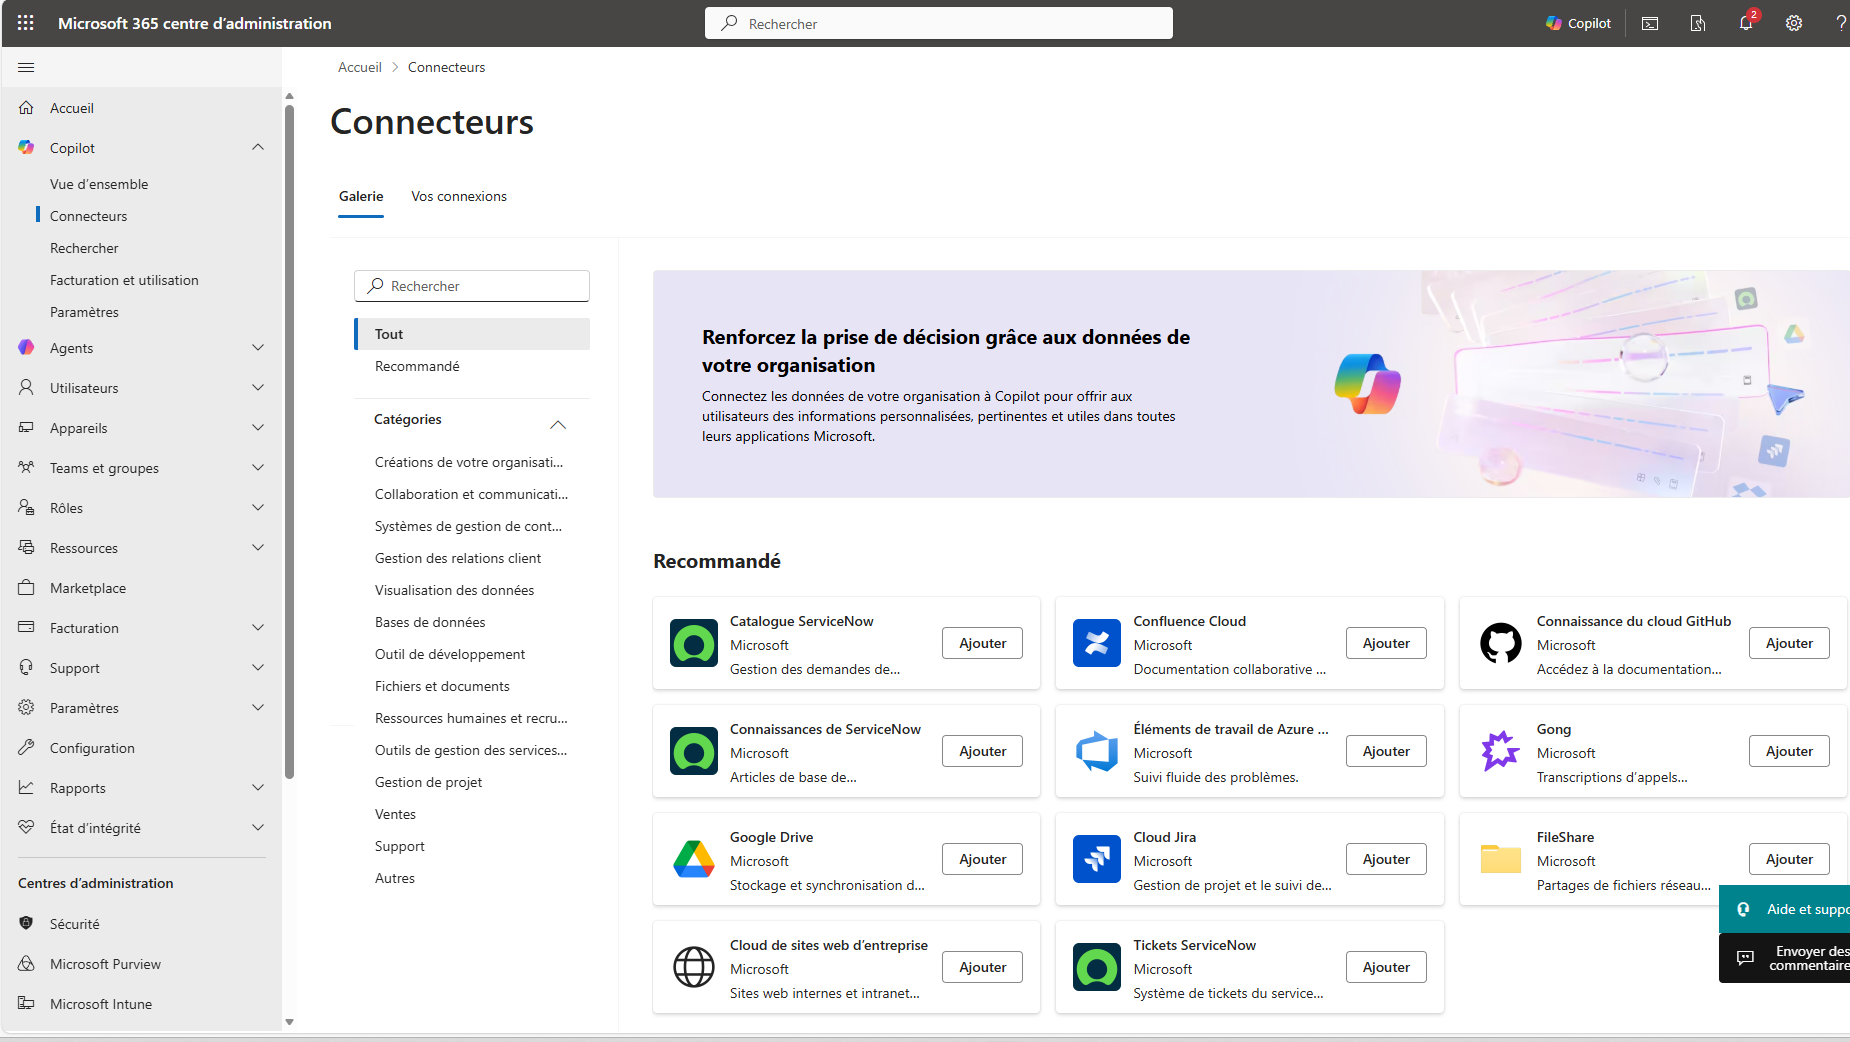Click the Confluence Cloud connector icon
1850x1042 pixels.
click(x=1097, y=644)
